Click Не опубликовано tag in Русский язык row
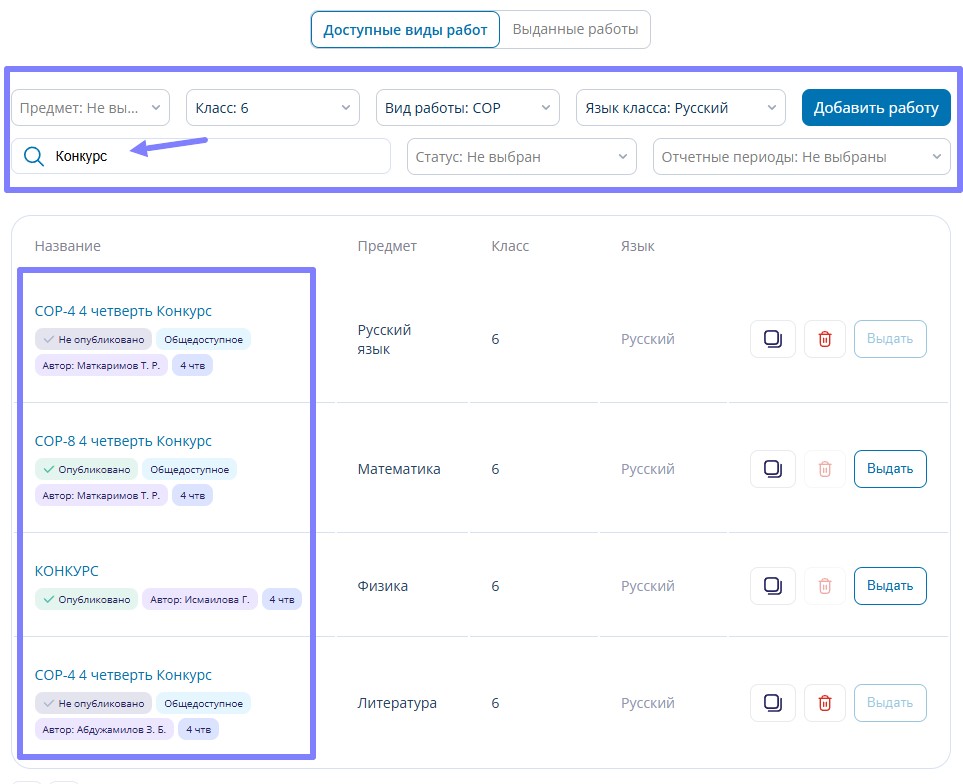The width and height of the screenshot is (963, 784). click(x=93, y=340)
